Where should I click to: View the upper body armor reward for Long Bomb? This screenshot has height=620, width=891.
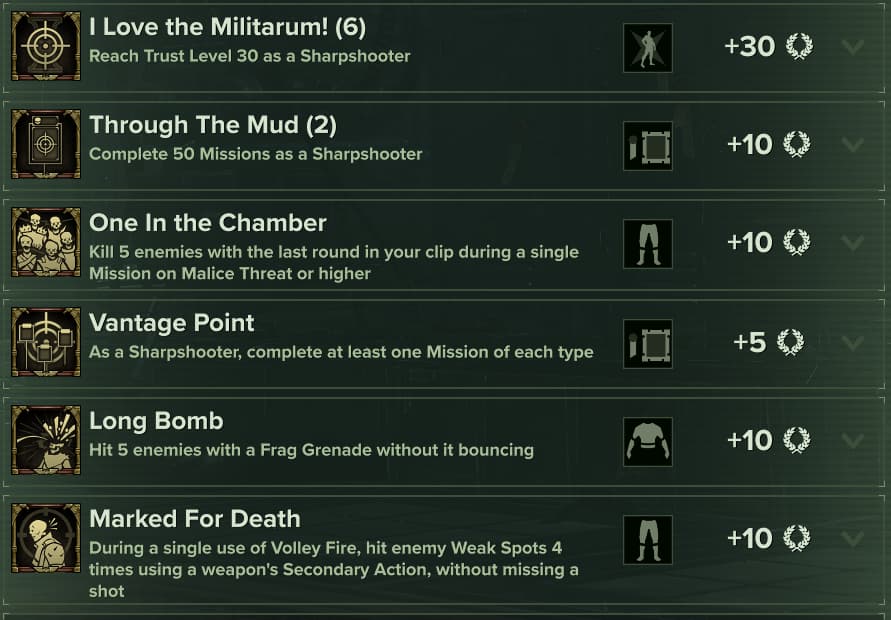pyautogui.click(x=648, y=442)
